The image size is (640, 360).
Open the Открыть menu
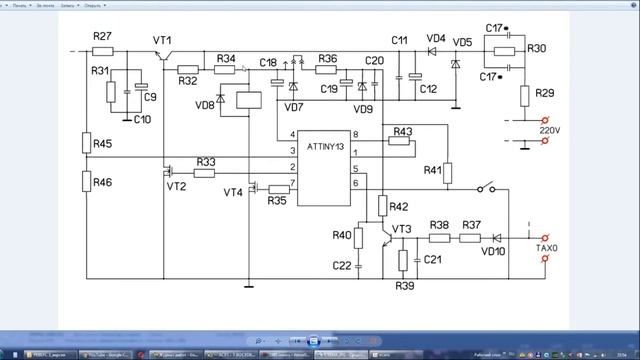[x=93, y=6]
